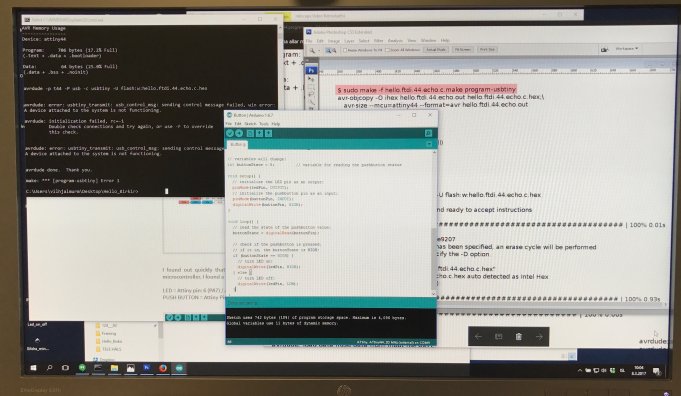Open the tab dropdown arrow in Arduino
This screenshot has width=681, height=396.
click(429, 144)
